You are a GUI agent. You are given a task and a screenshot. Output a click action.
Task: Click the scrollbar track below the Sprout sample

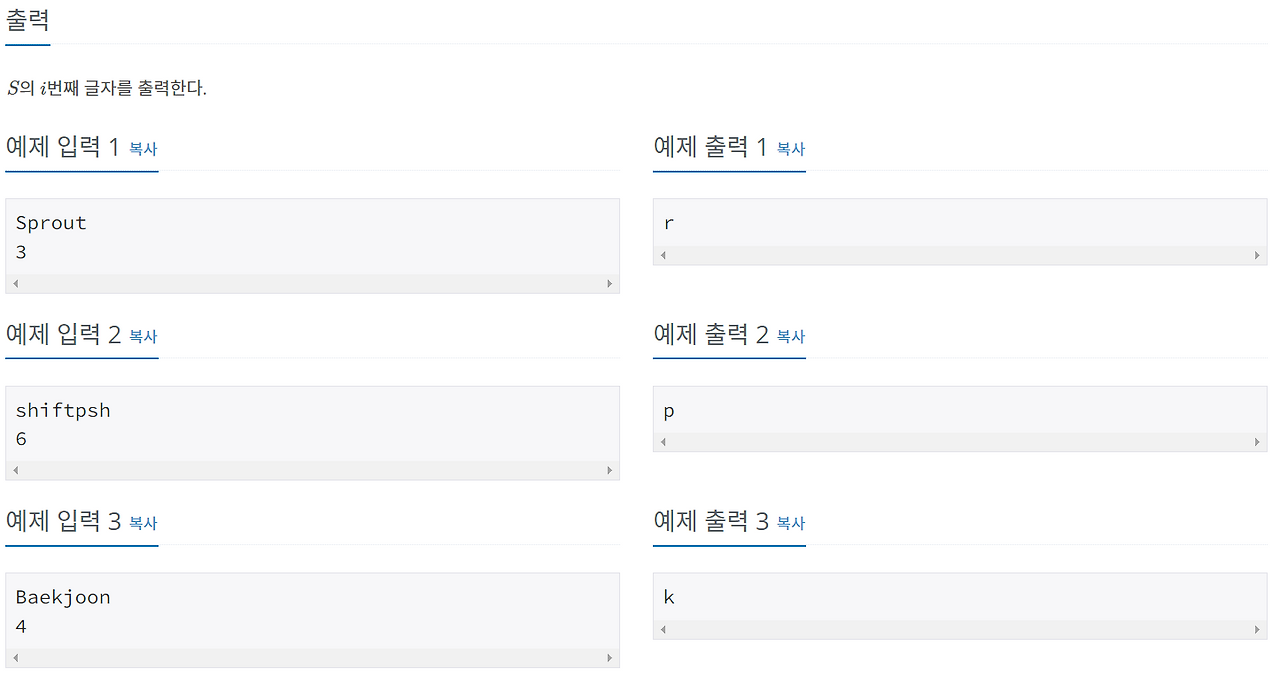point(312,284)
